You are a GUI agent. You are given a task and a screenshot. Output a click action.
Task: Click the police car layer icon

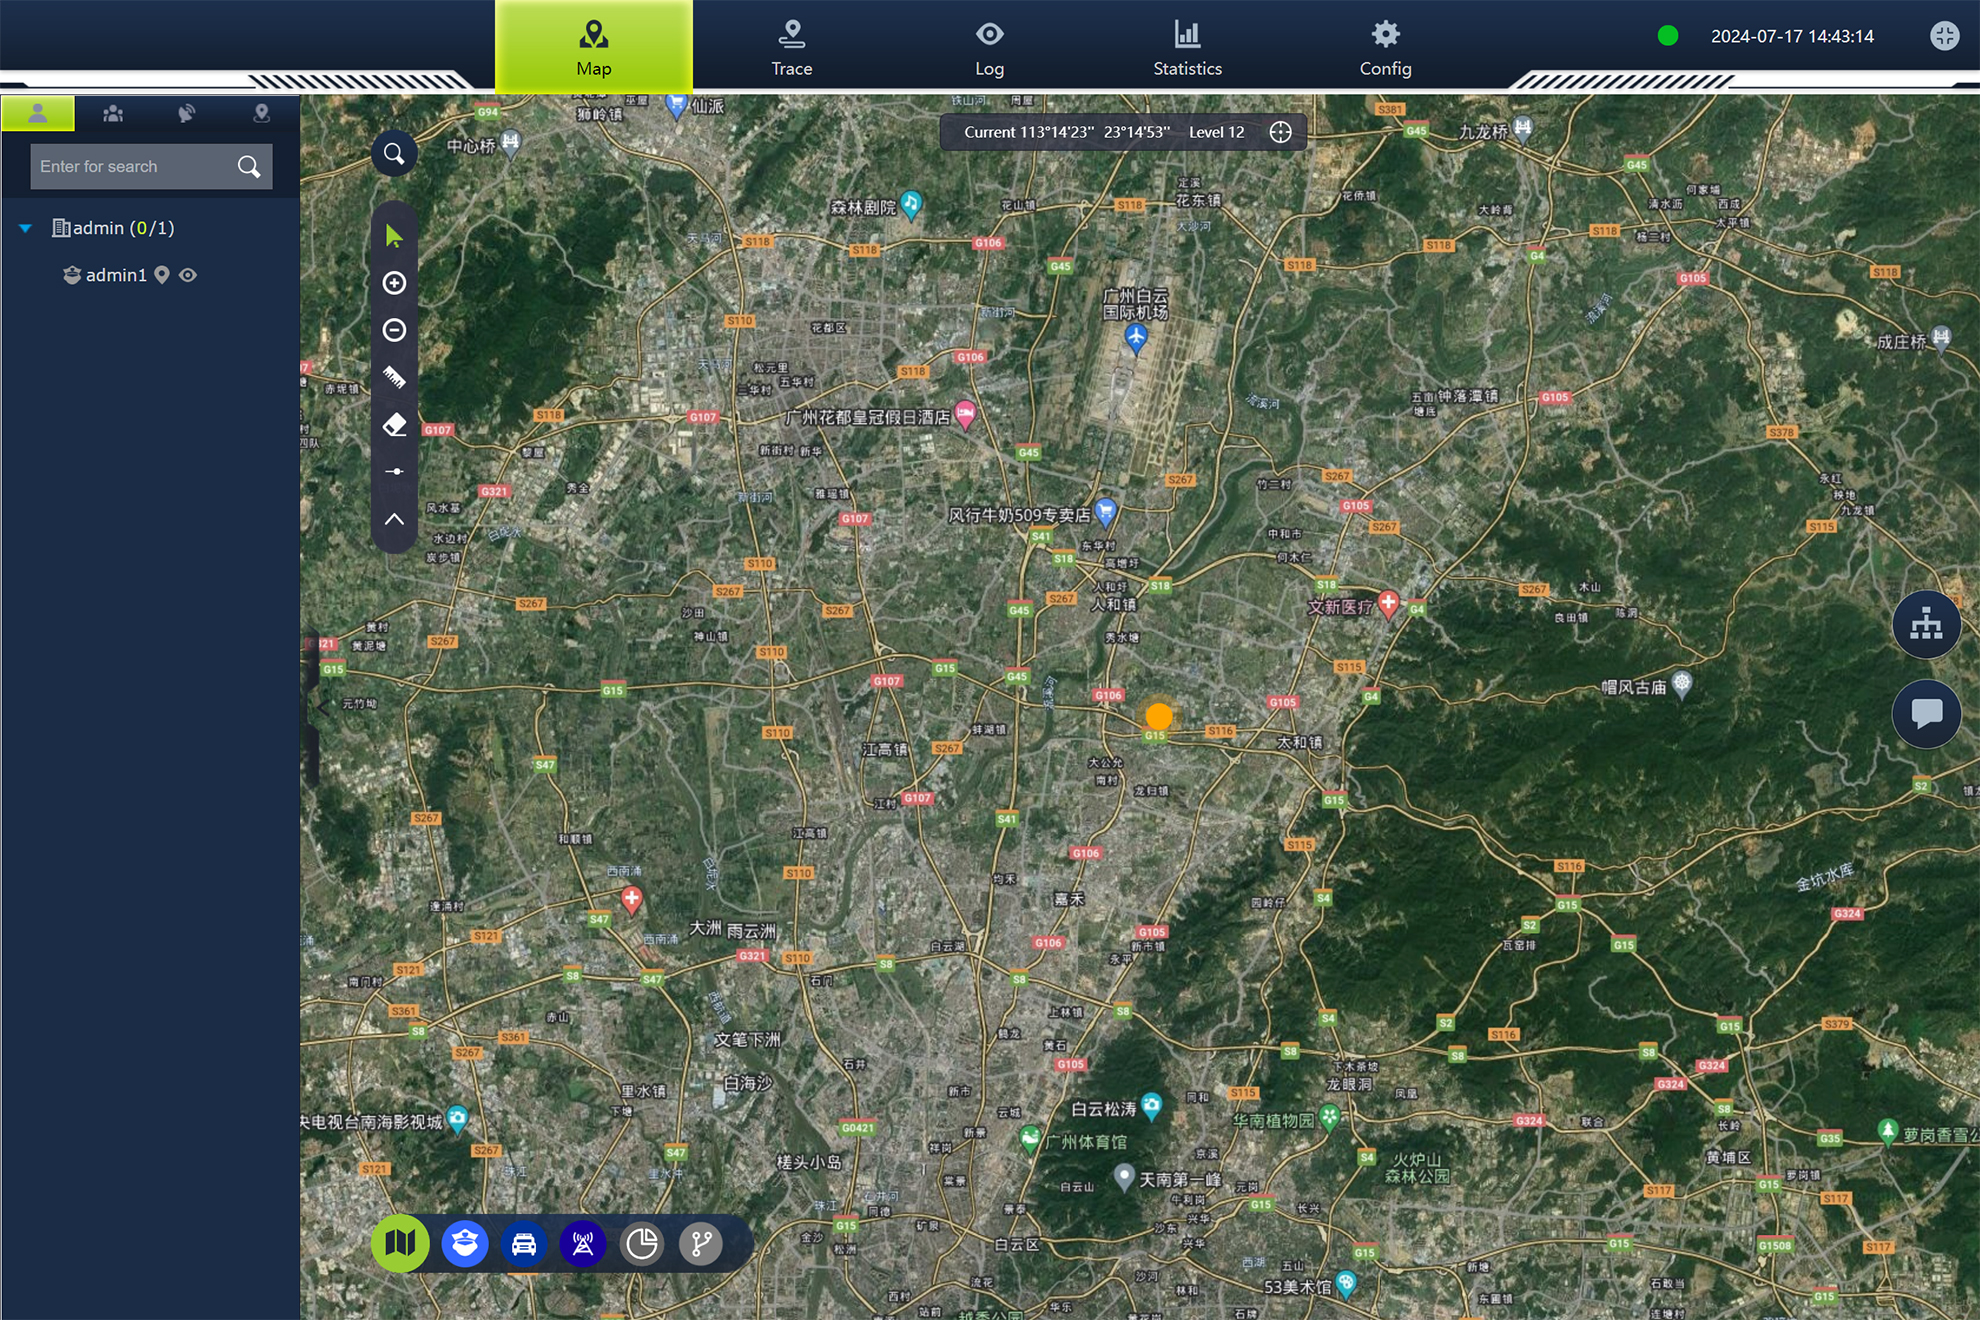pos(524,1243)
